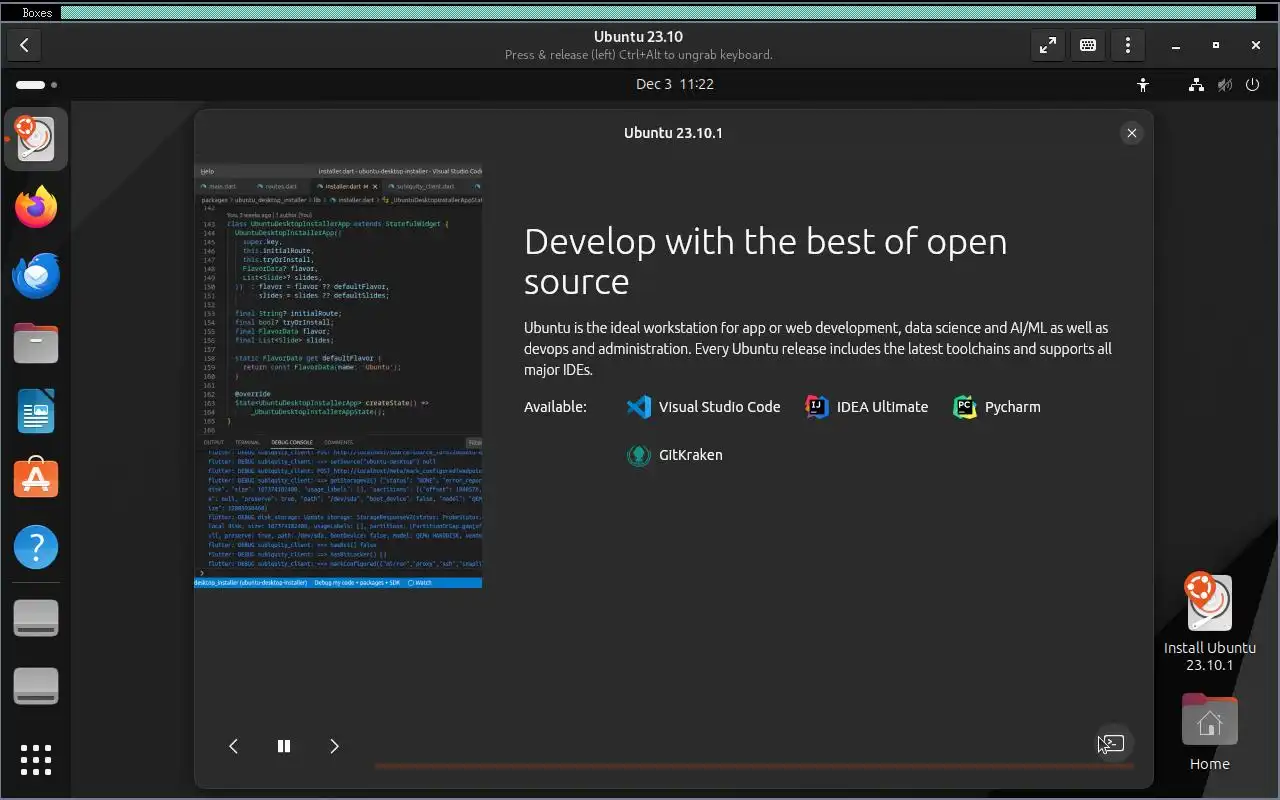
Task: Close the Ubuntu 23.10.1 installer window
Action: click(x=1131, y=133)
